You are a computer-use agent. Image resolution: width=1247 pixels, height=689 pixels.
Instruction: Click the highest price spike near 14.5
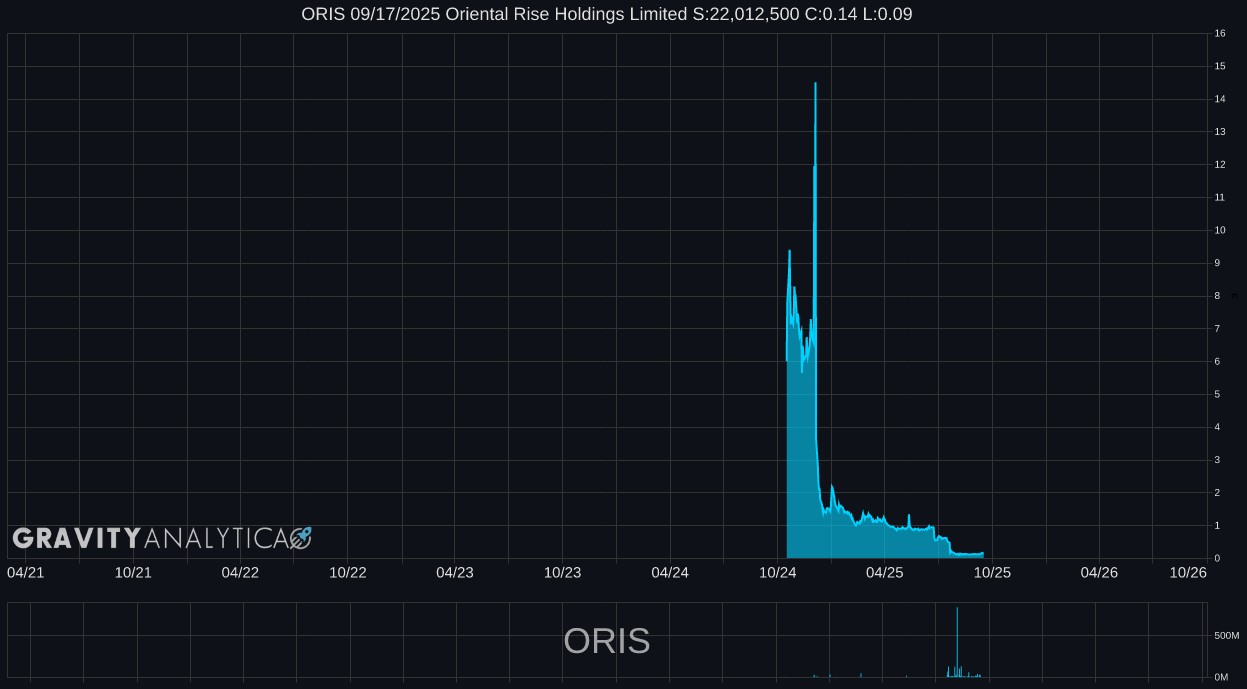pyautogui.click(x=815, y=84)
